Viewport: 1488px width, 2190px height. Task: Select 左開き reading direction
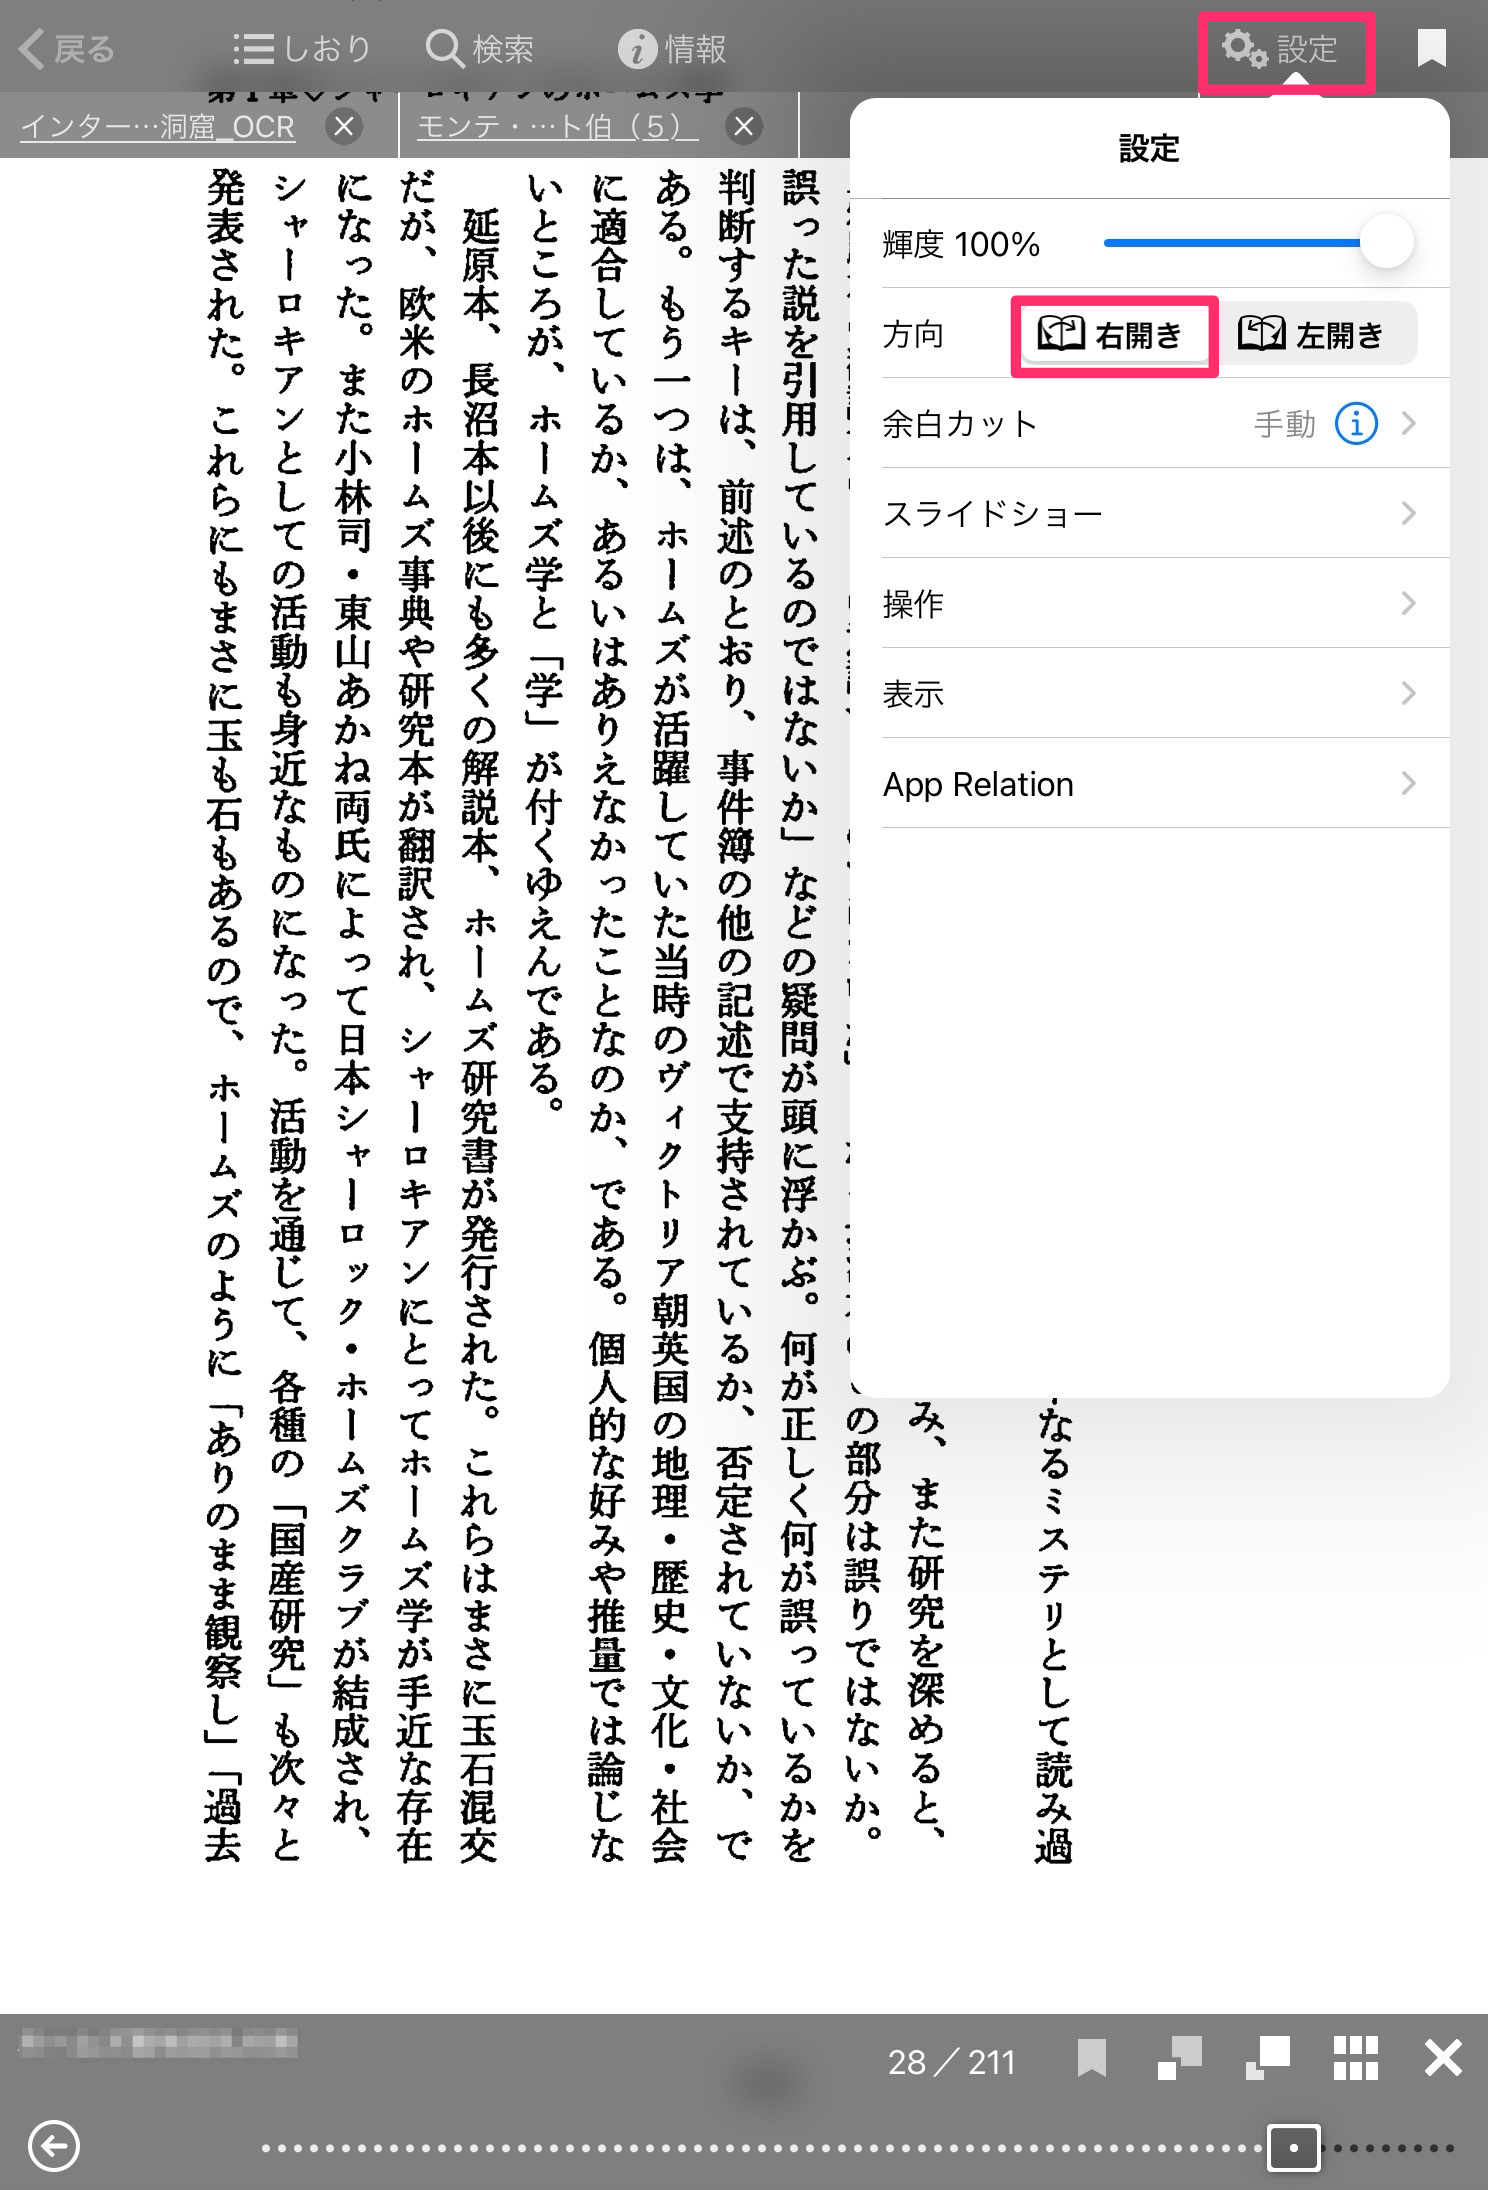pyautogui.click(x=1313, y=335)
